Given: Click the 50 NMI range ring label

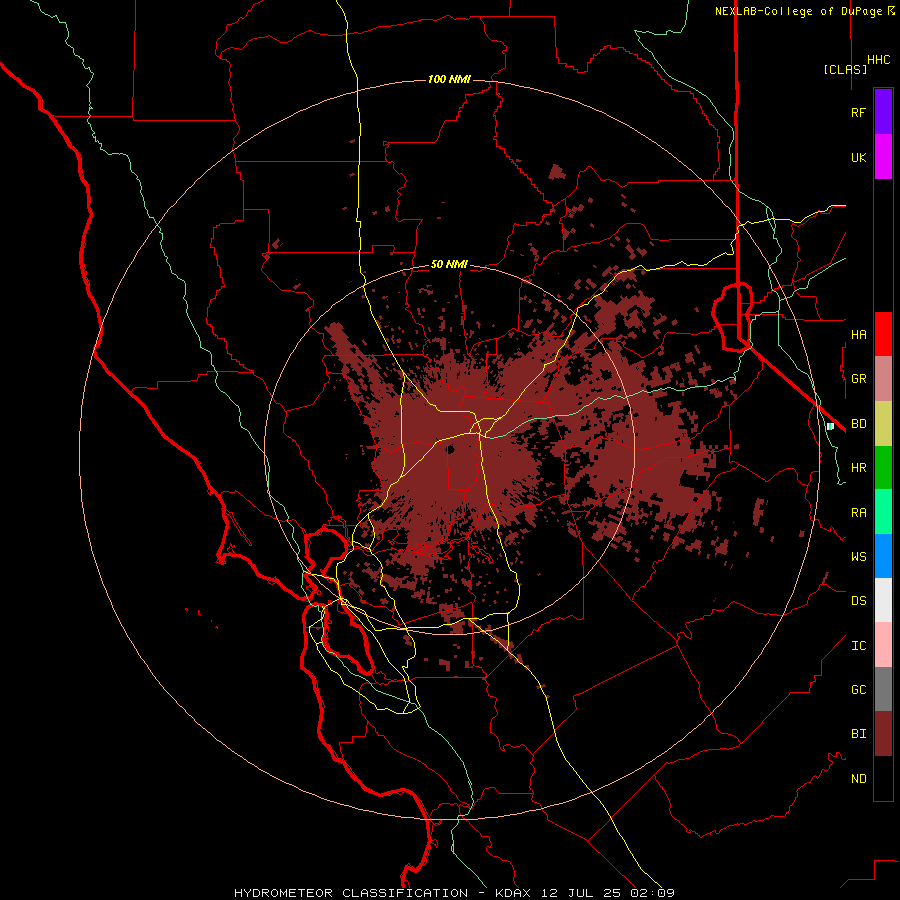Looking at the screenshot, I should [x=449, y=264].
